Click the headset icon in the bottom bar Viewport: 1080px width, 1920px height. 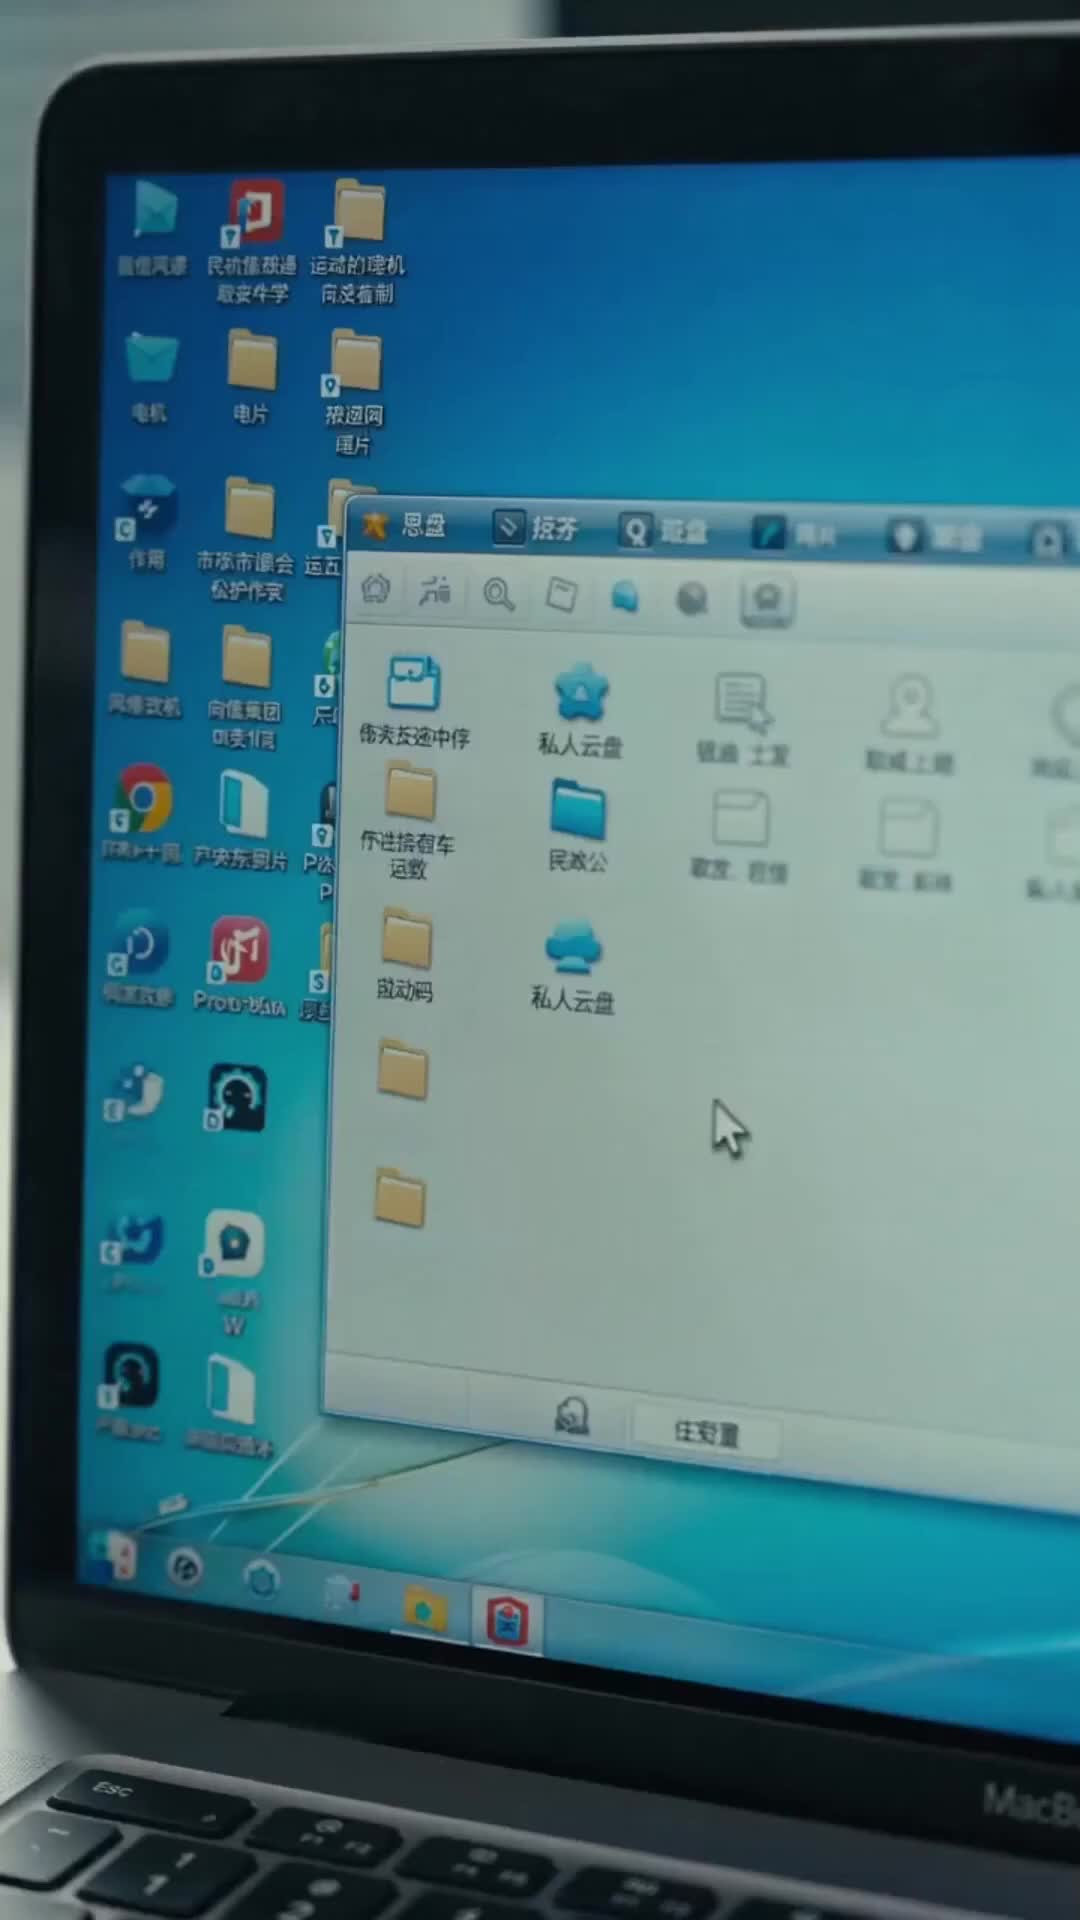click(571, 1416)
